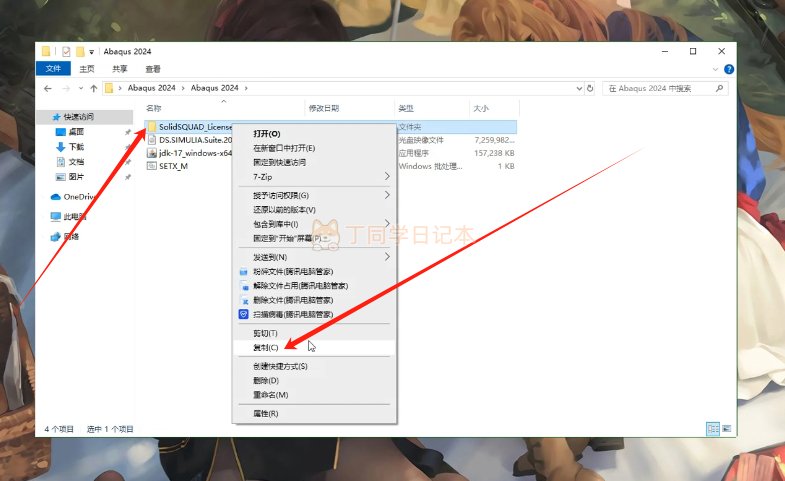785x481 pixels.
Task: Click the 网络 network icon
Action: (56, 237)
